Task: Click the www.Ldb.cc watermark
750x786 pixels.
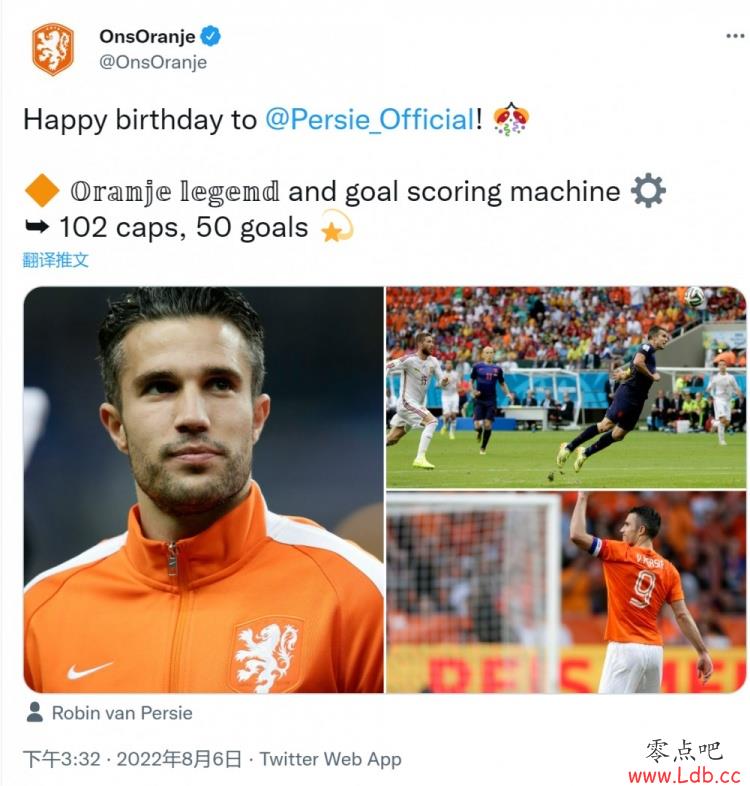Action: point(684,776)
